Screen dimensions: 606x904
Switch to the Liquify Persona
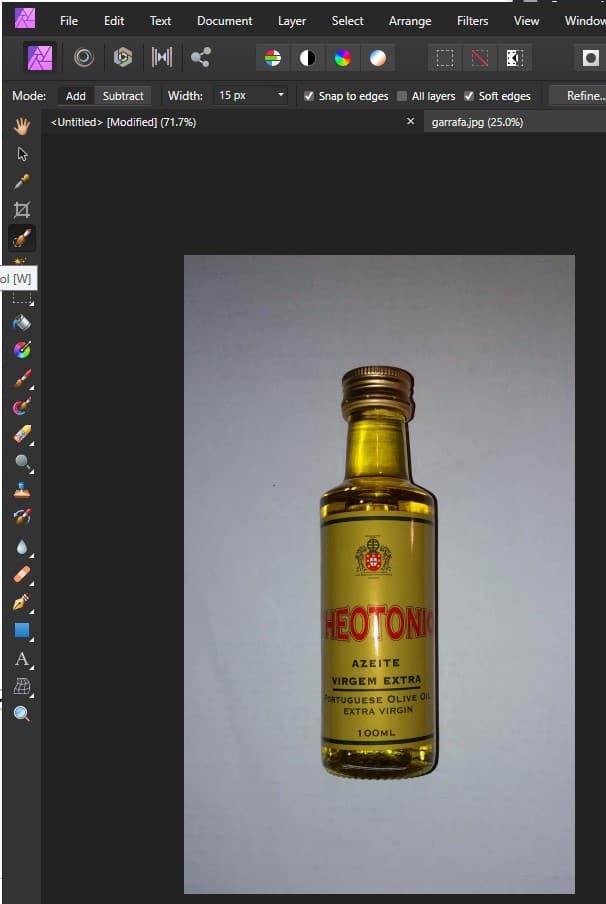pos(84,58)
